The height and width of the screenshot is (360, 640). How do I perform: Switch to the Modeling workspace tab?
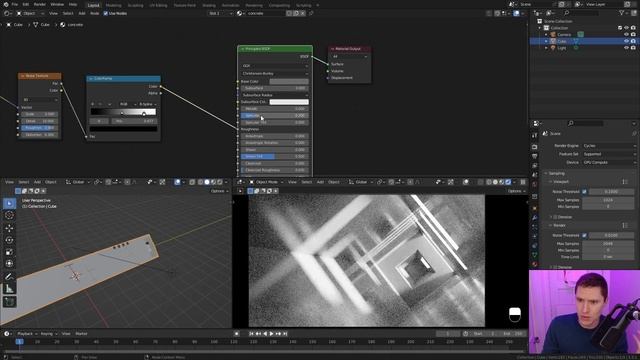(113, 5)
